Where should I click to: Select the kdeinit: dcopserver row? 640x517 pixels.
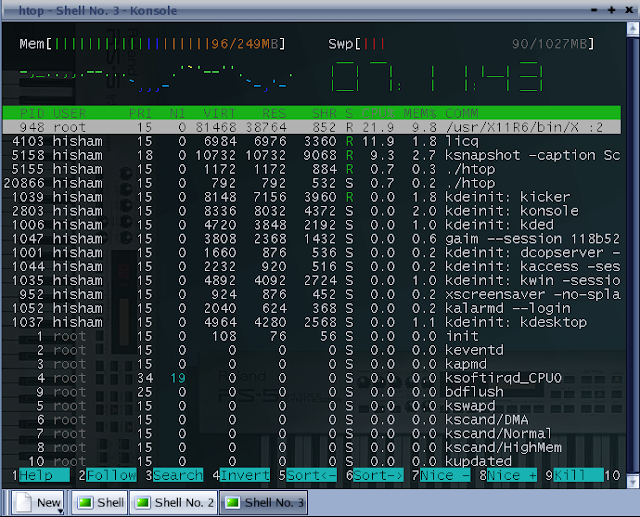click(x=312, y=252)
